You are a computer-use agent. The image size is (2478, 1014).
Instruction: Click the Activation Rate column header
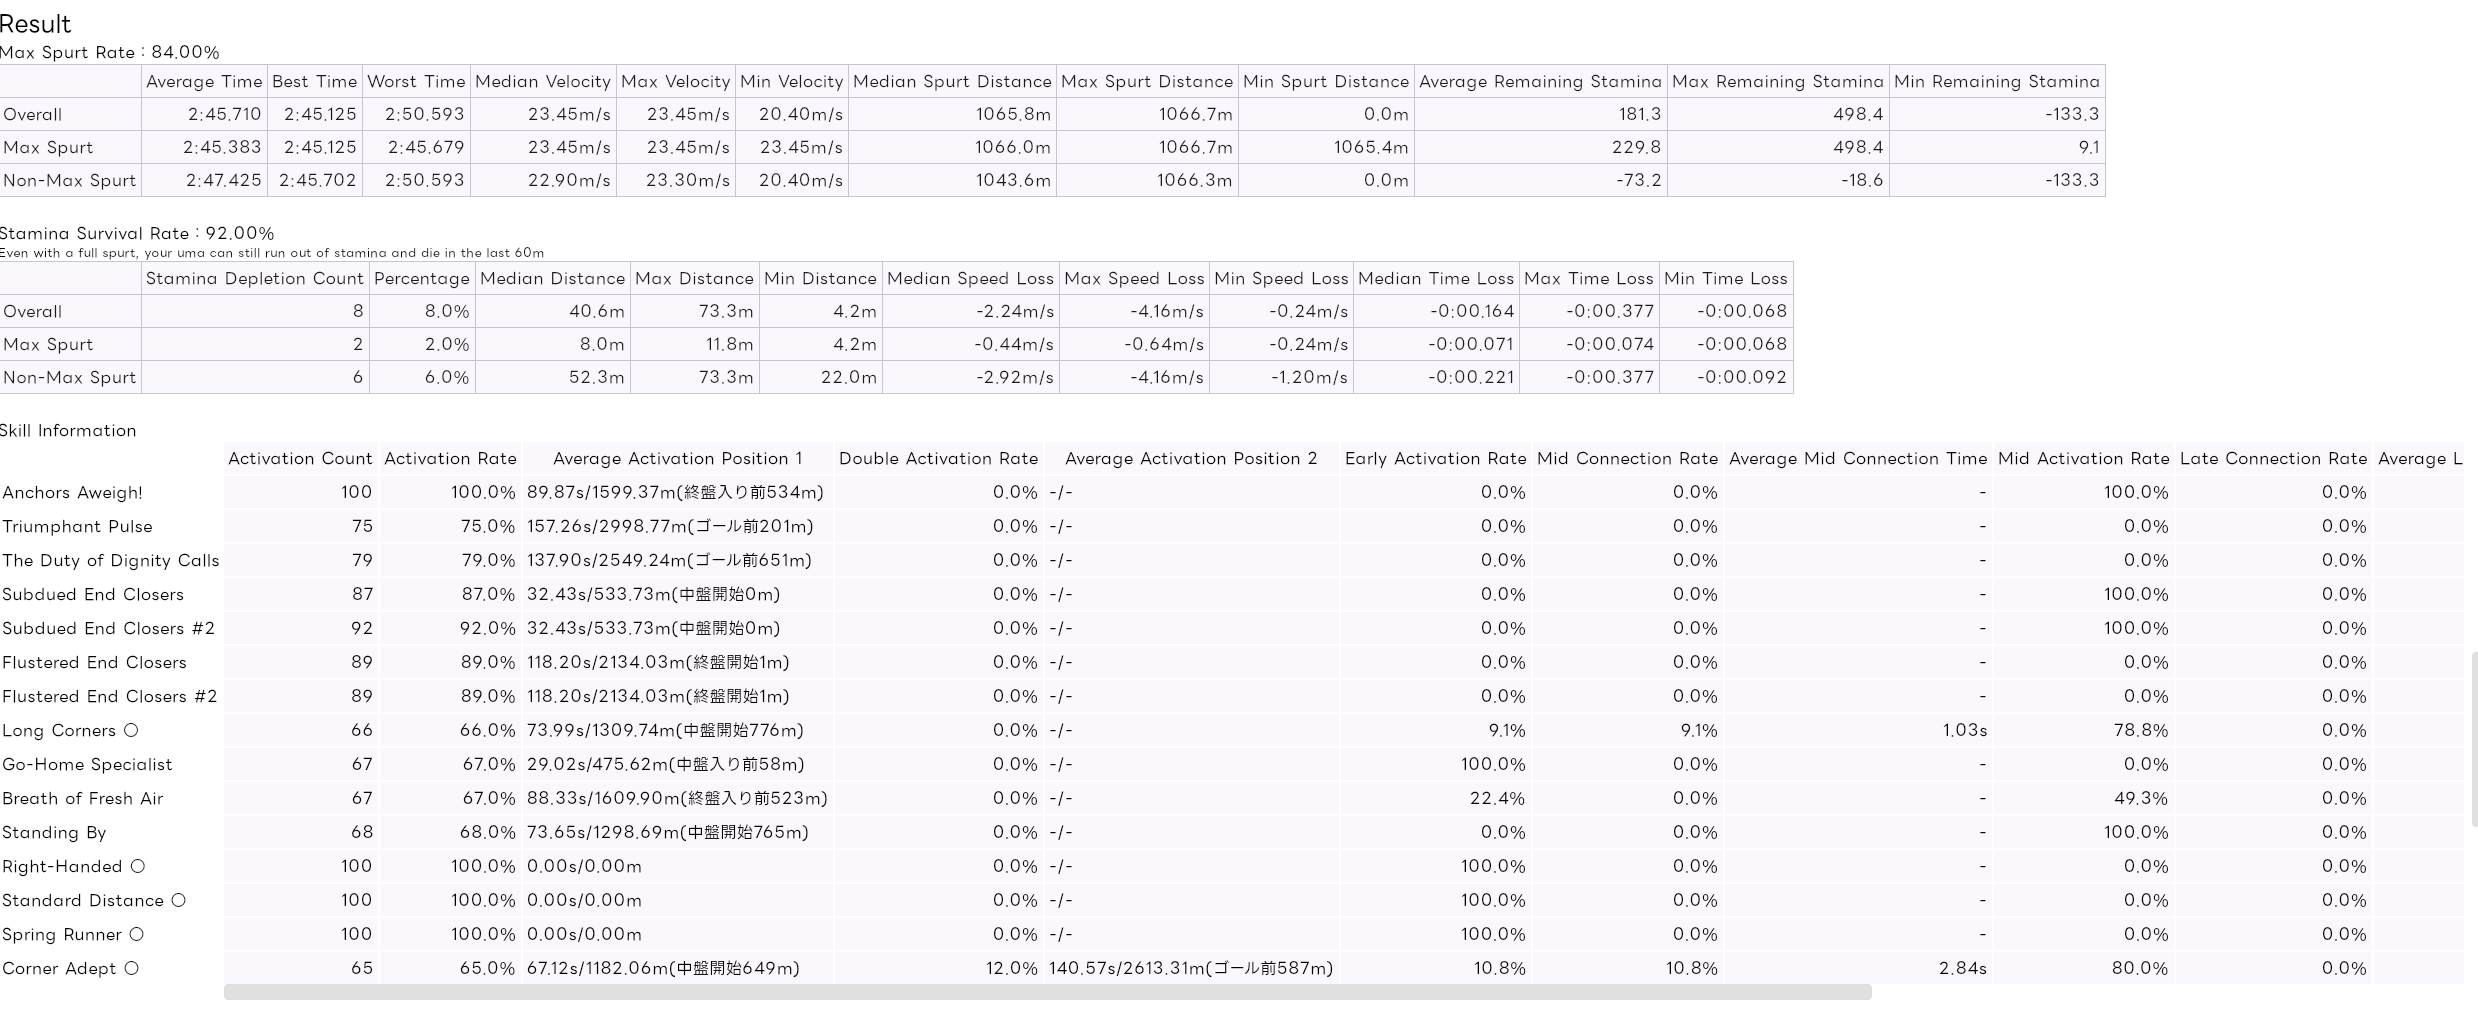point(450,459)
